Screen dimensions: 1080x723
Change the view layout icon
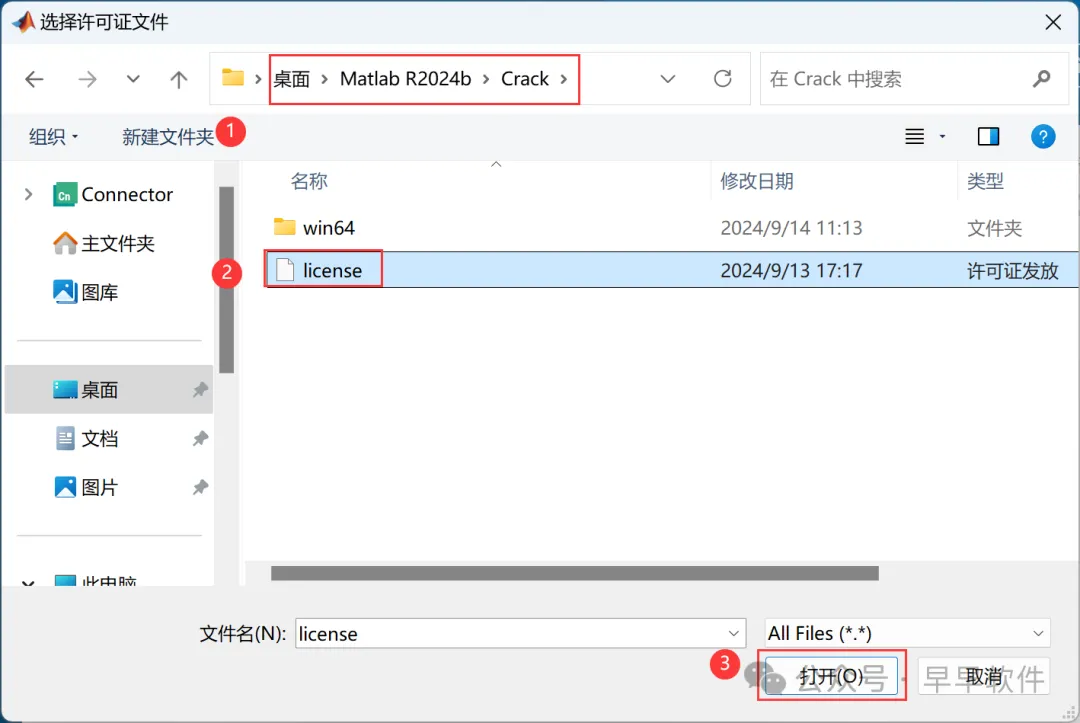915,136
